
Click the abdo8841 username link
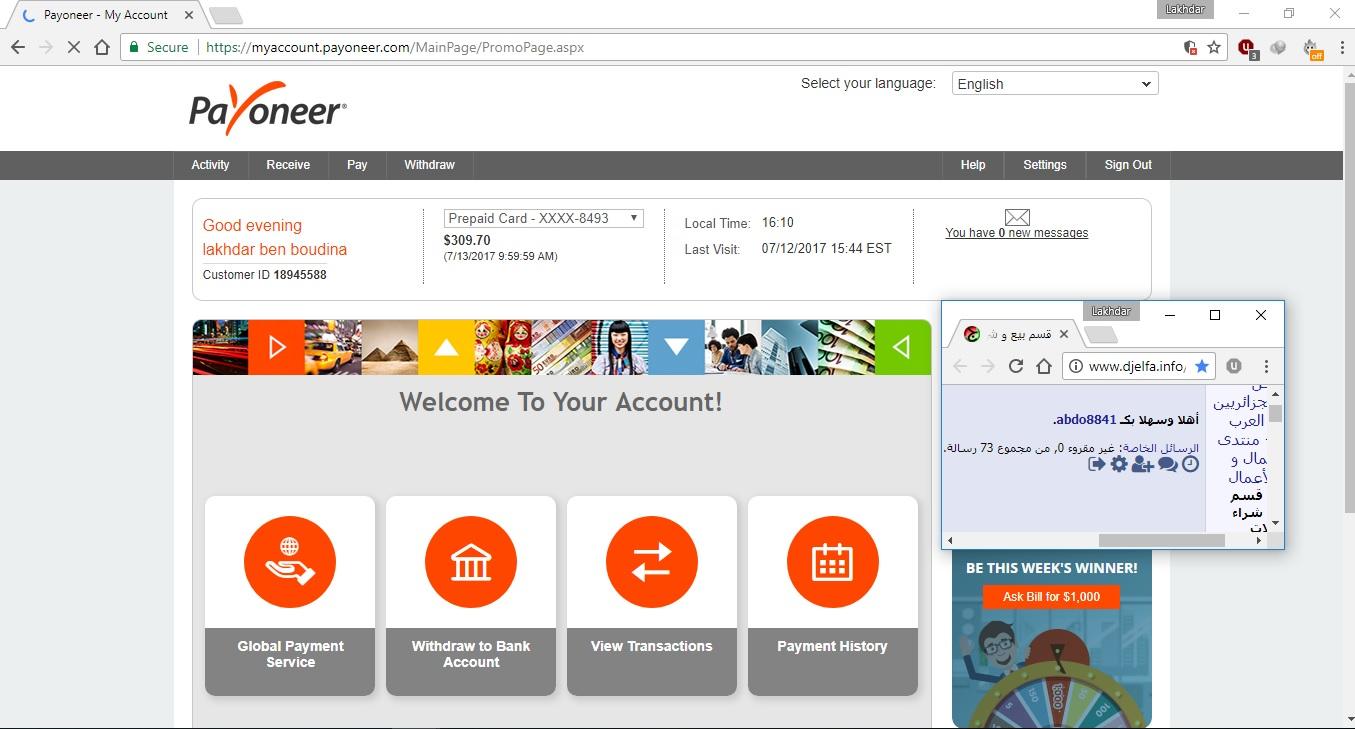[1085, 420]
